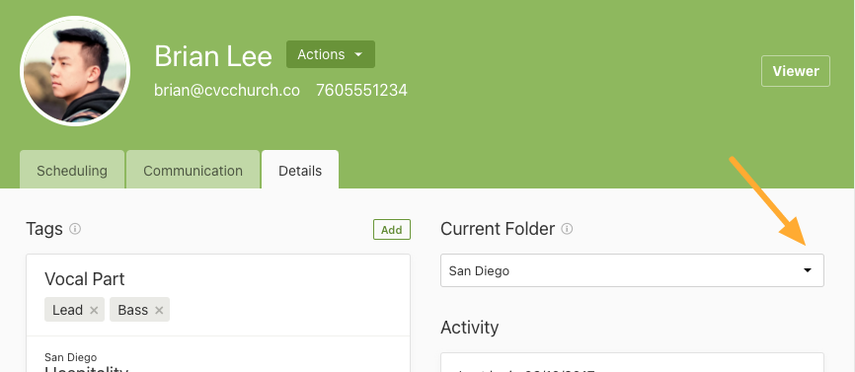Click the Lead tag label
The height and width of the screenshot is (372, 855).
[x=68, y=310]
